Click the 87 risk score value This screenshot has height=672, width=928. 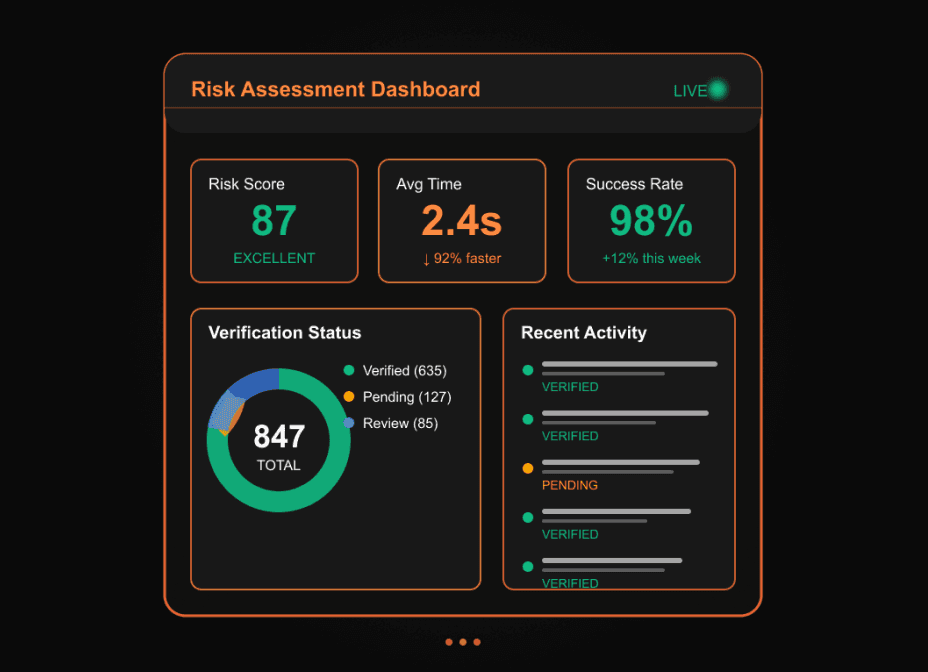pos(273,220)
